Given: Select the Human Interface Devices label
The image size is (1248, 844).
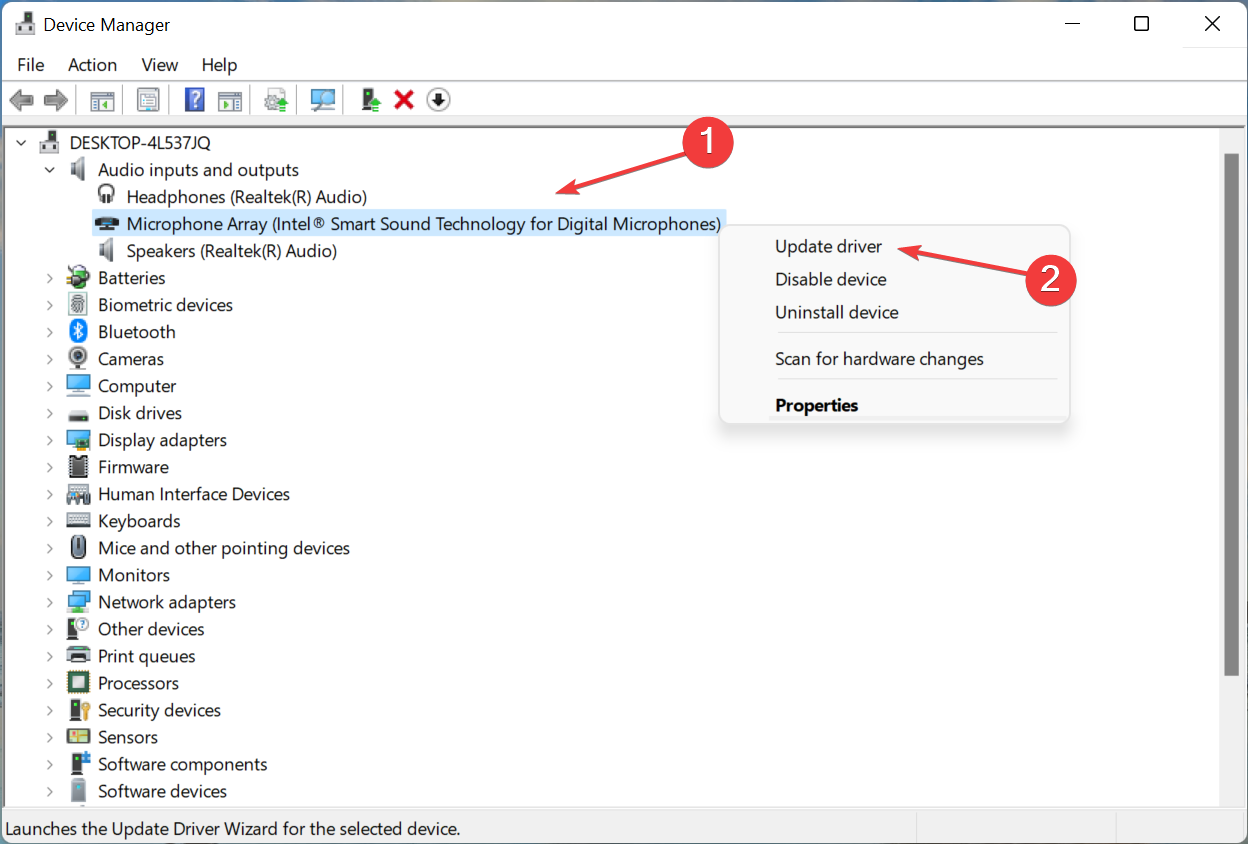Looking at the screenshot, I should click(194, 494).
